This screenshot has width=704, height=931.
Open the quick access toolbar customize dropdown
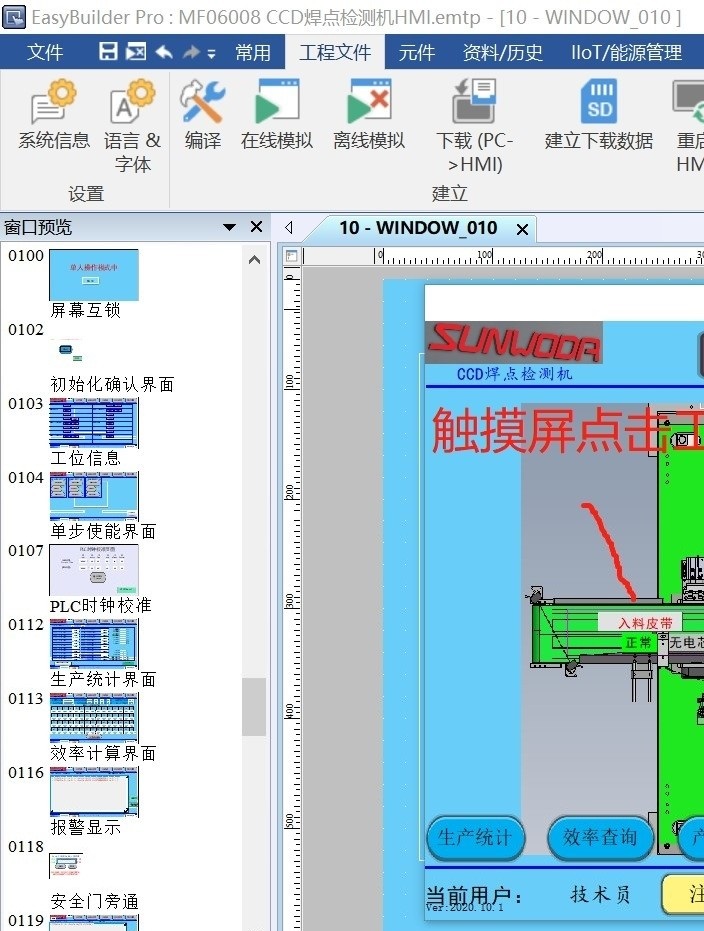[211, 53]
